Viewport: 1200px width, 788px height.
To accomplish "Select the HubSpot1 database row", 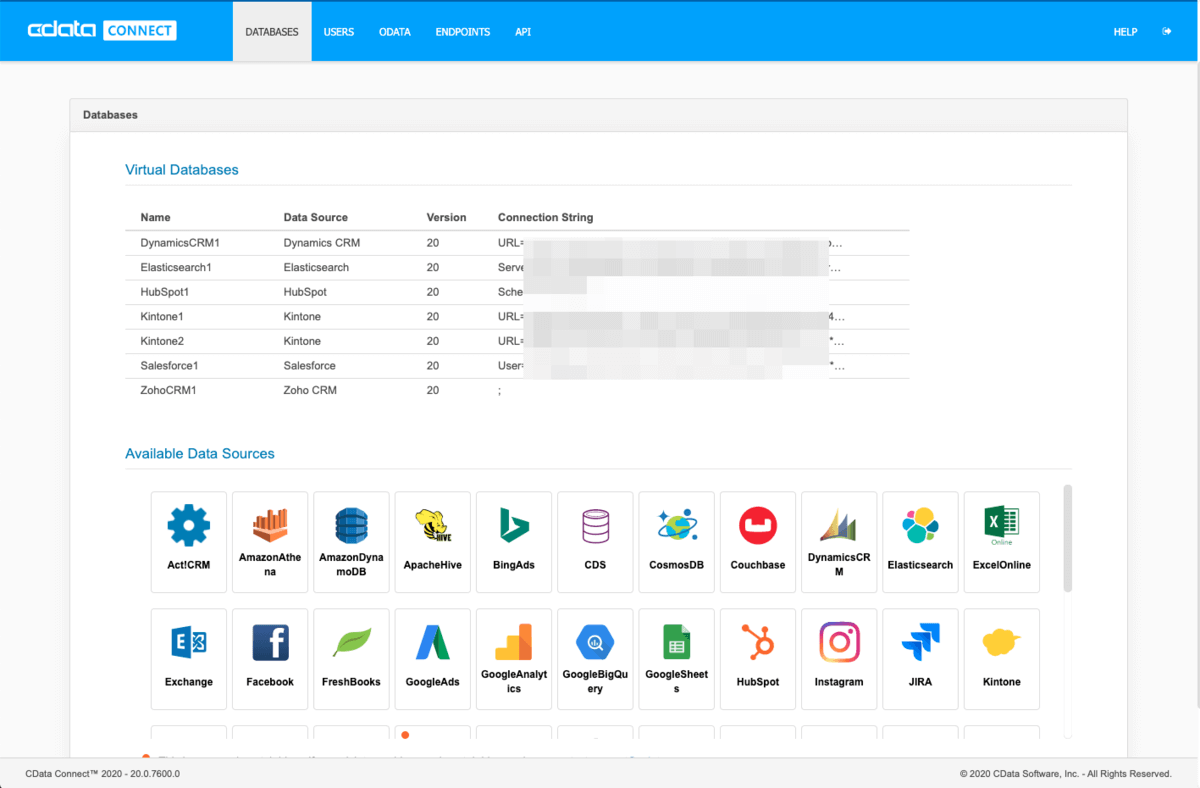I will [x=517, y=292].
